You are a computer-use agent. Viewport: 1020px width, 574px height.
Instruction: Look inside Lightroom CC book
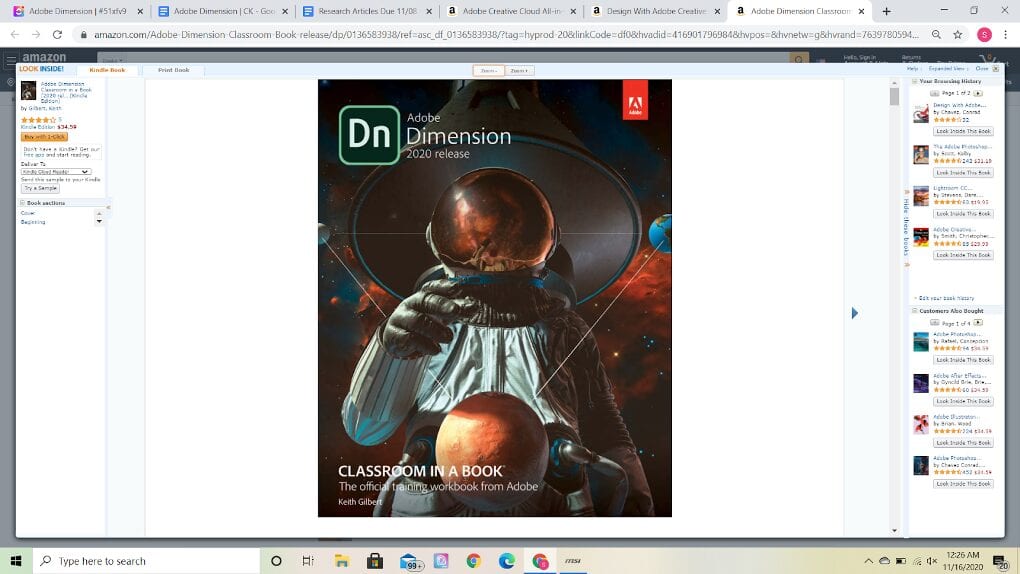pyautogui.click(x=963, y=213)
